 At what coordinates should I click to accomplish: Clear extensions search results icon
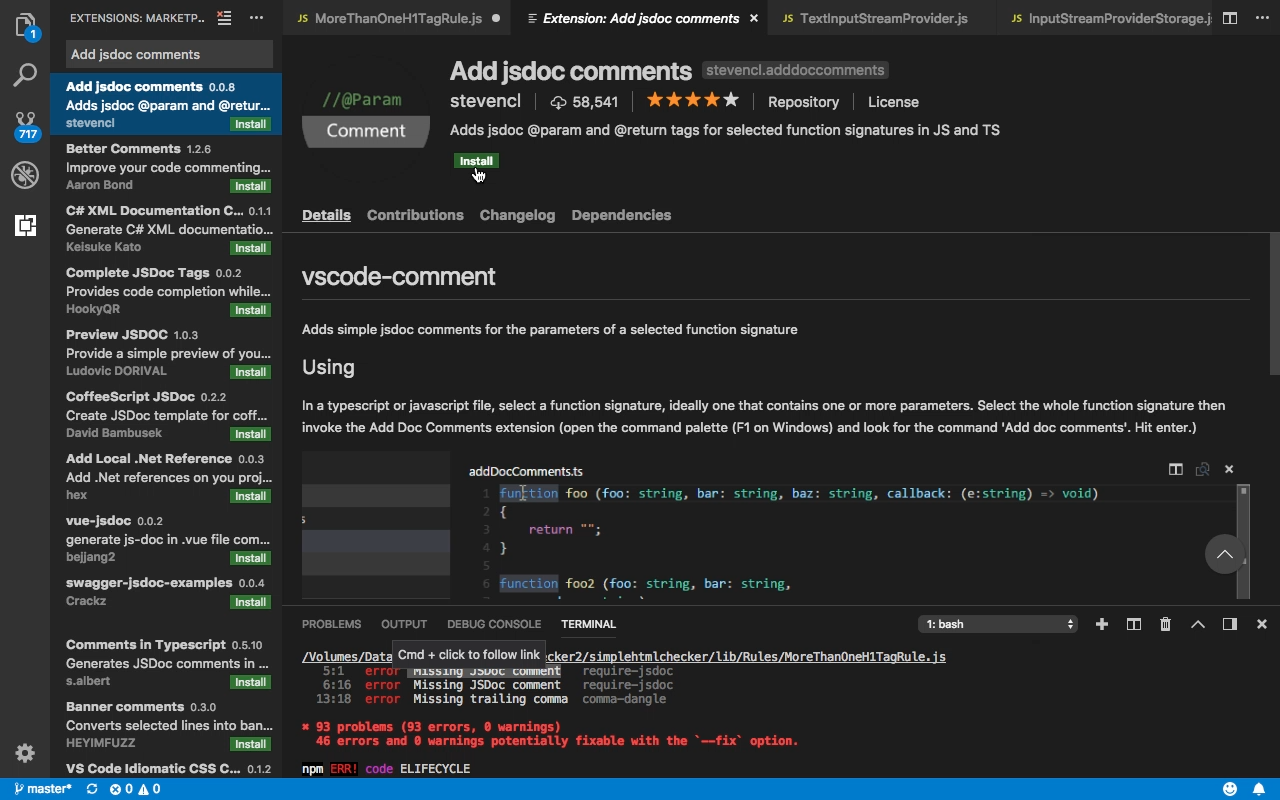pyautogui.click(x=225, y=18)
